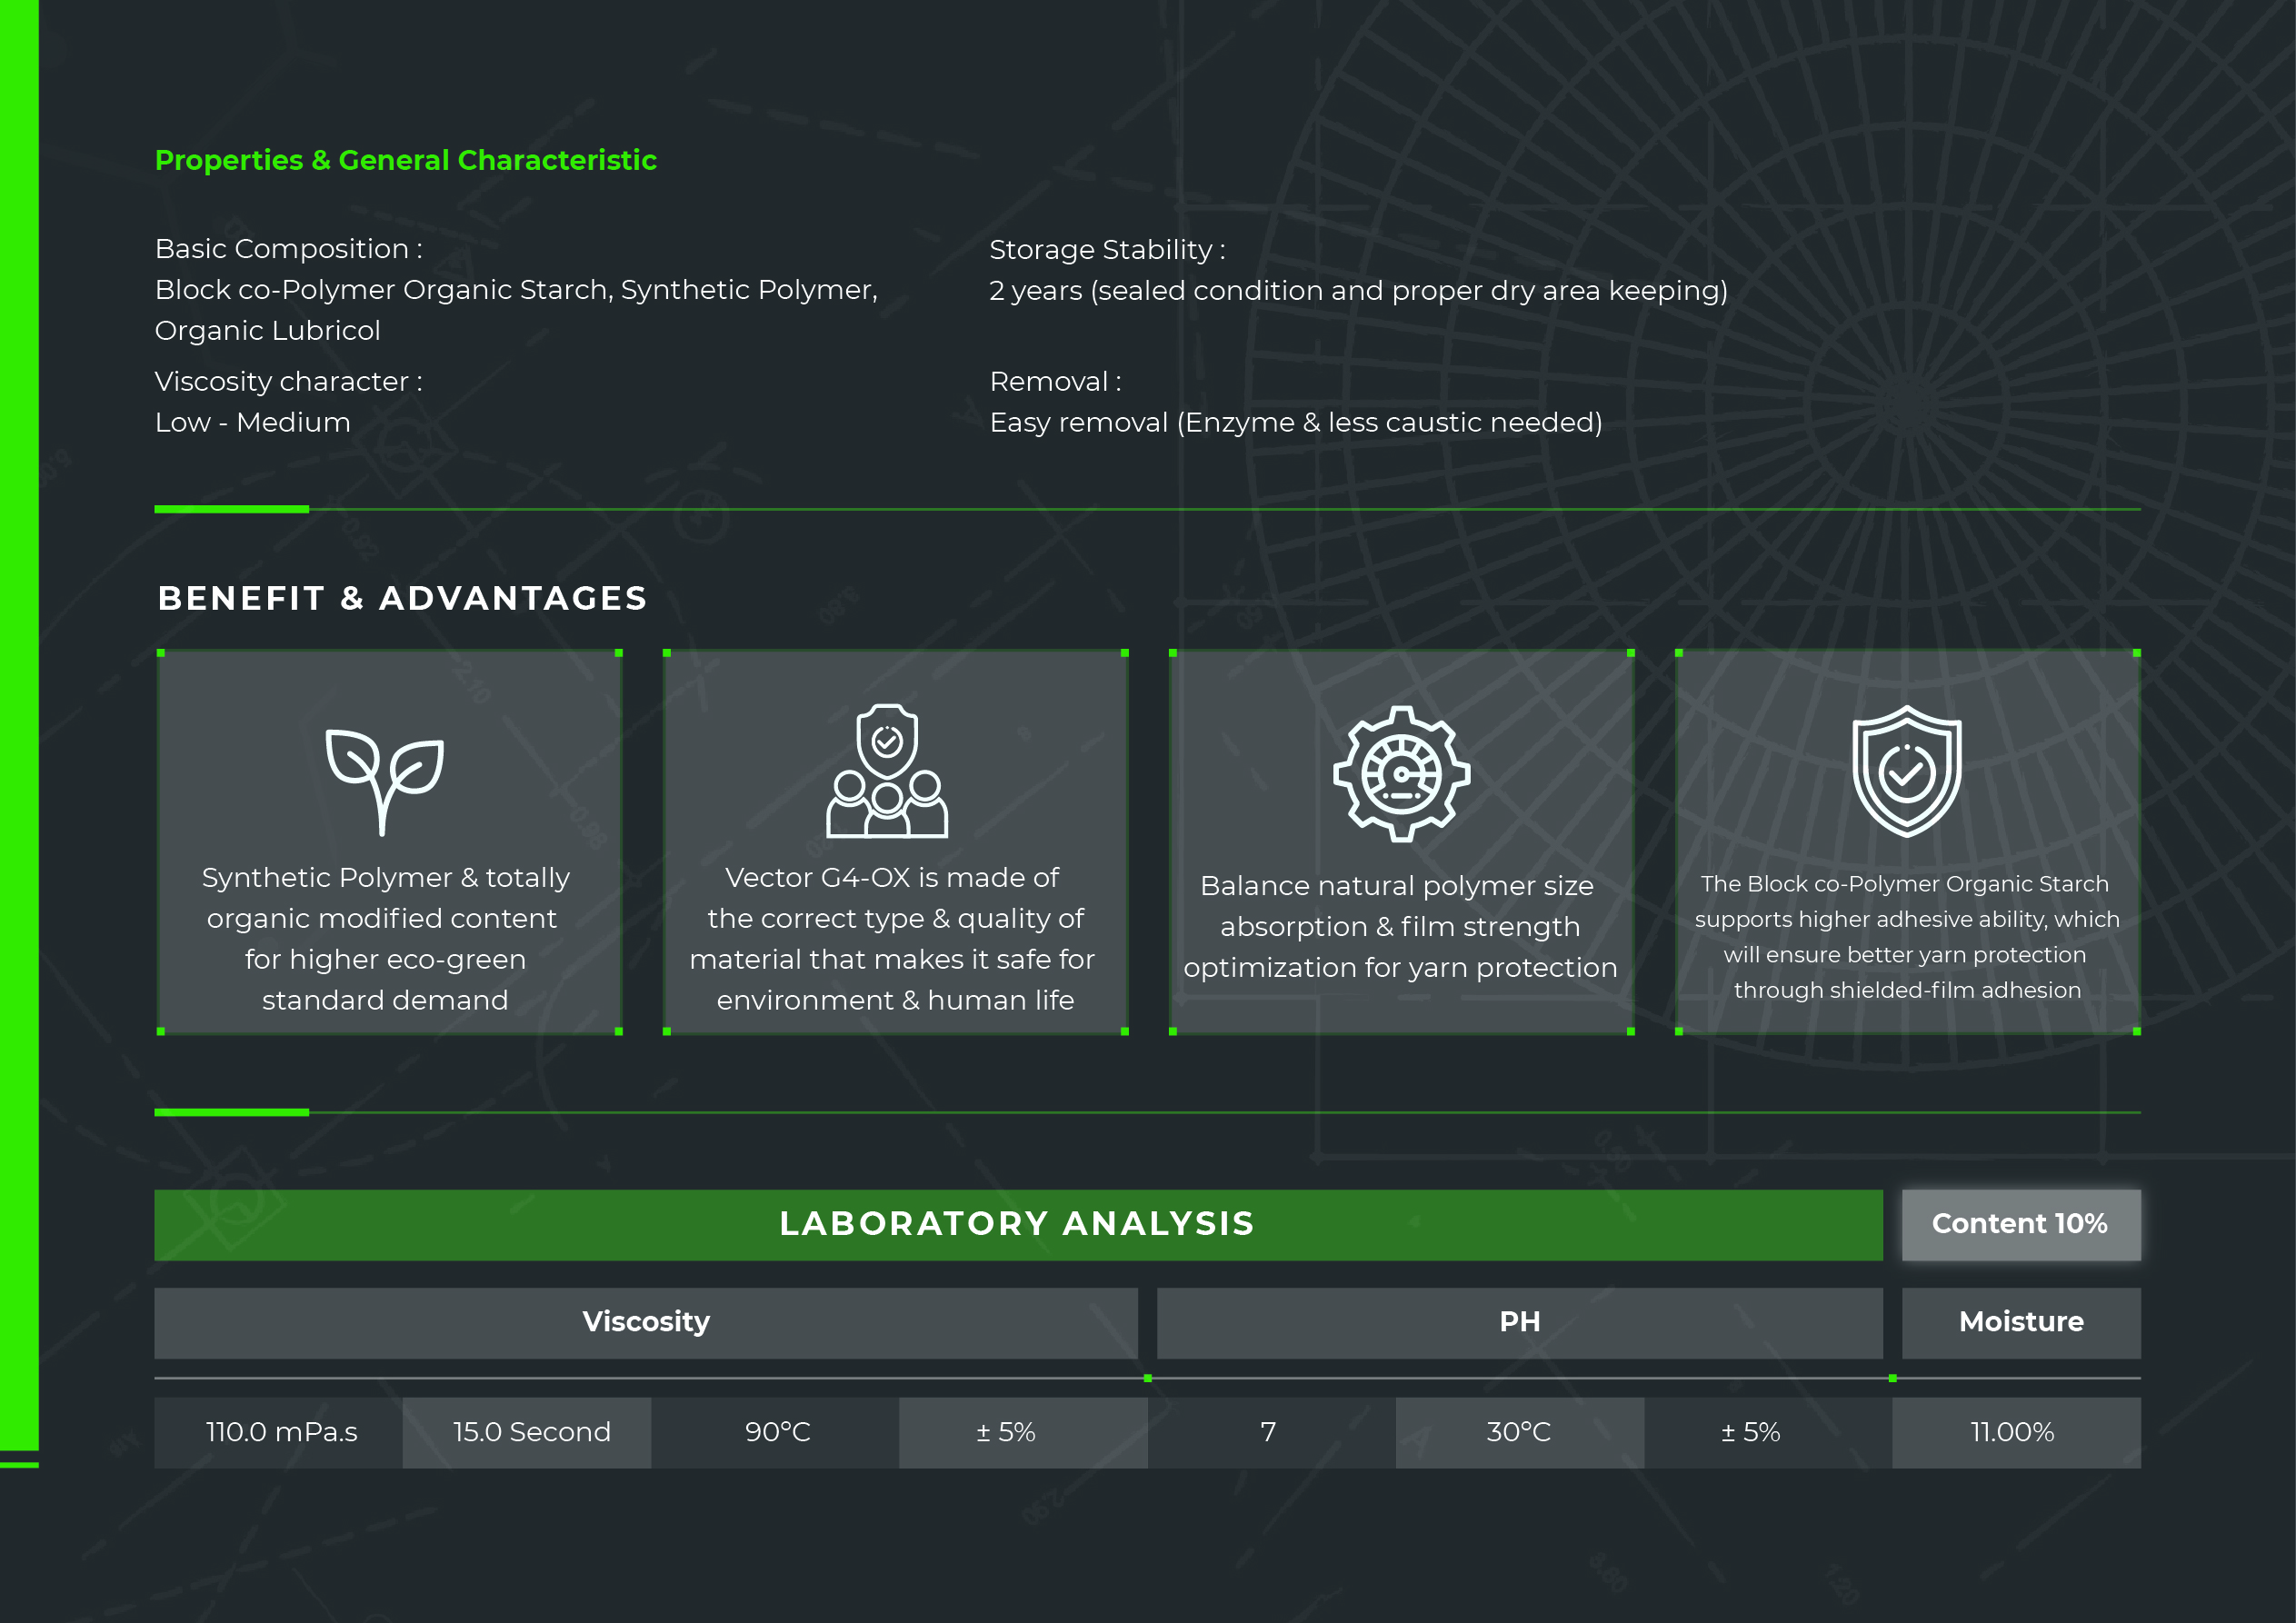Click the shield checkmark icon
2296x1623 pixels.
1907,771
